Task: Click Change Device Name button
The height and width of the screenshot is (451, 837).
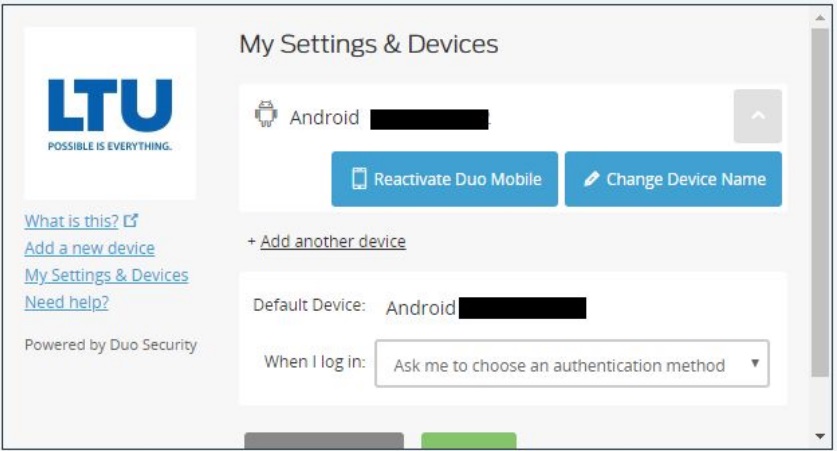Action: [x=673, y=179]
